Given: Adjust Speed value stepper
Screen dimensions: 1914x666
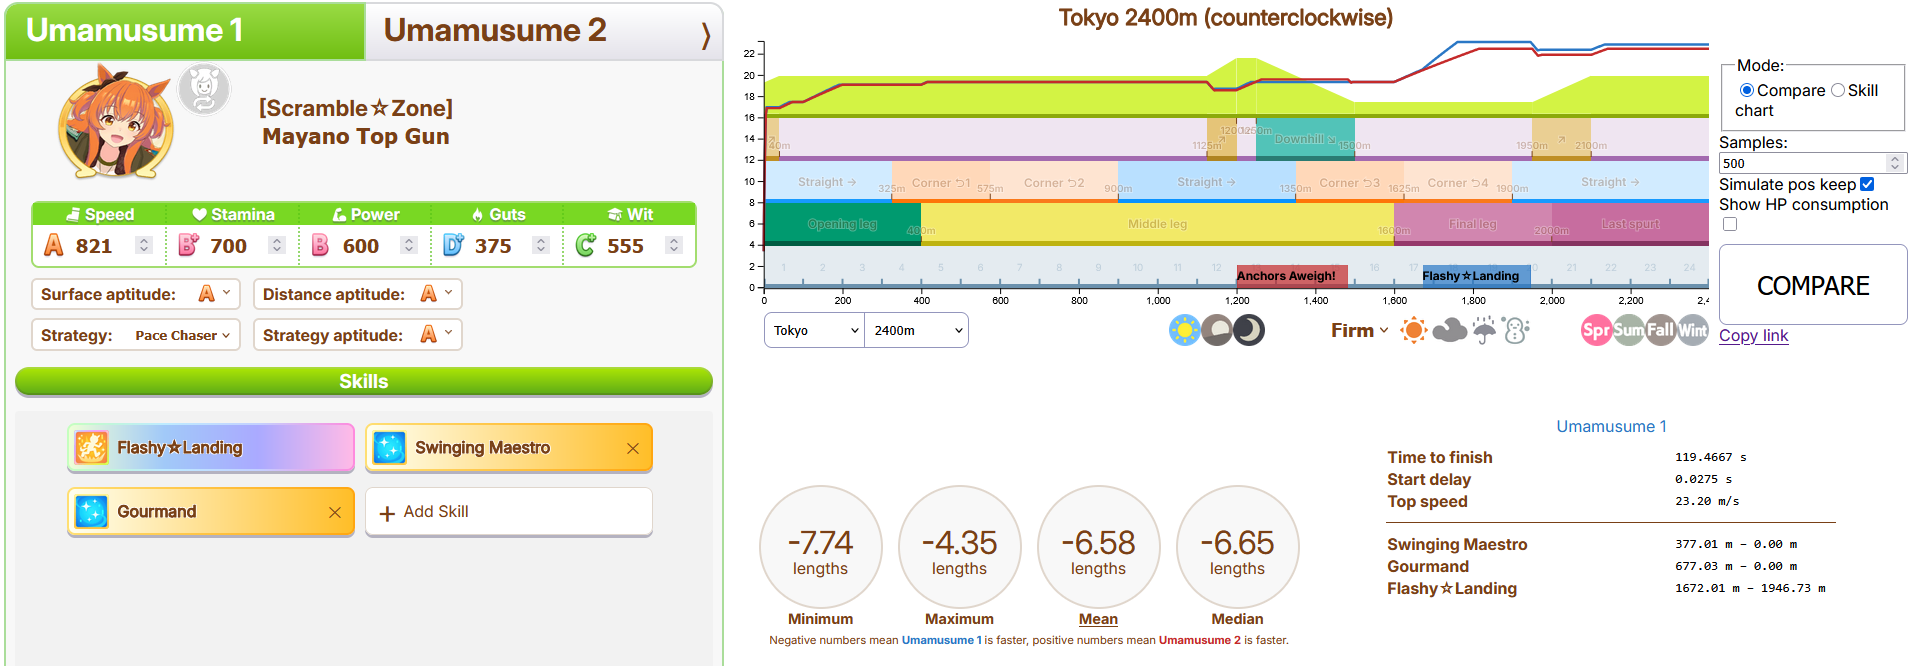Looking at the screenshot, I should click(x=144, y=245).
